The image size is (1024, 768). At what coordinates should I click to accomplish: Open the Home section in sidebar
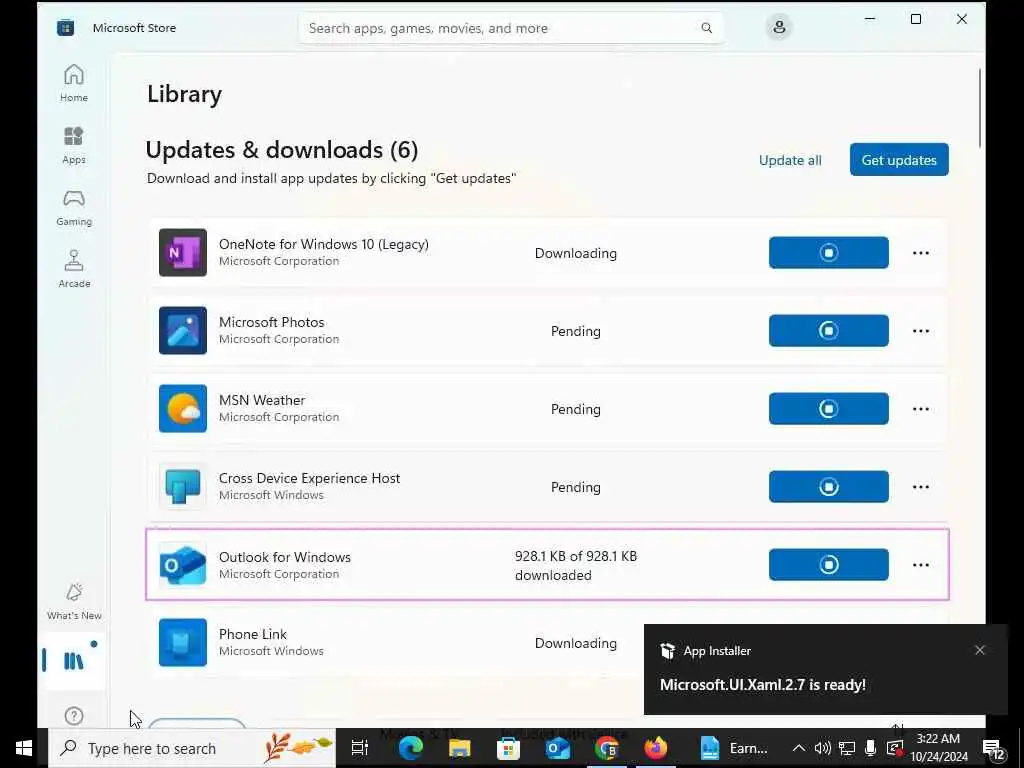[x=74, y=83]
